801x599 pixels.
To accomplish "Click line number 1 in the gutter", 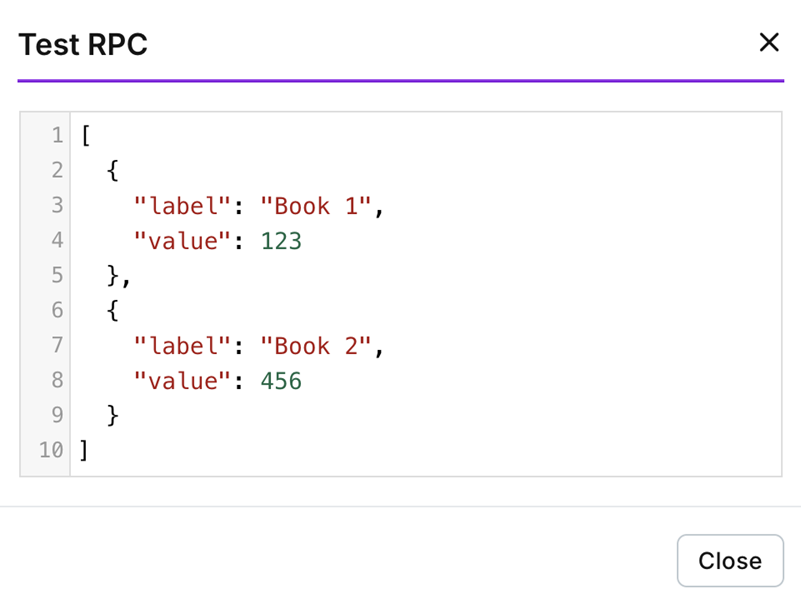I will (57, 135).
